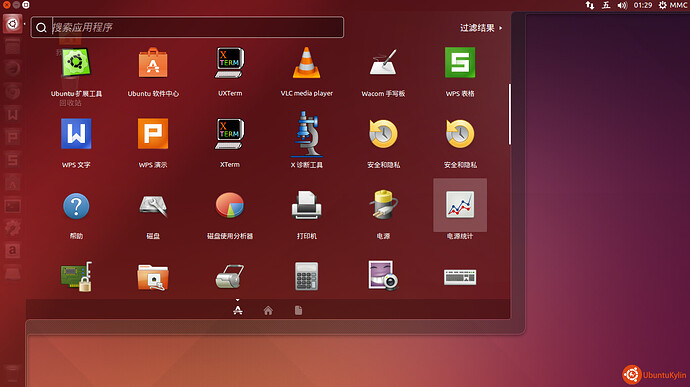Open WPS 文字 writer

tap(76, 134)
